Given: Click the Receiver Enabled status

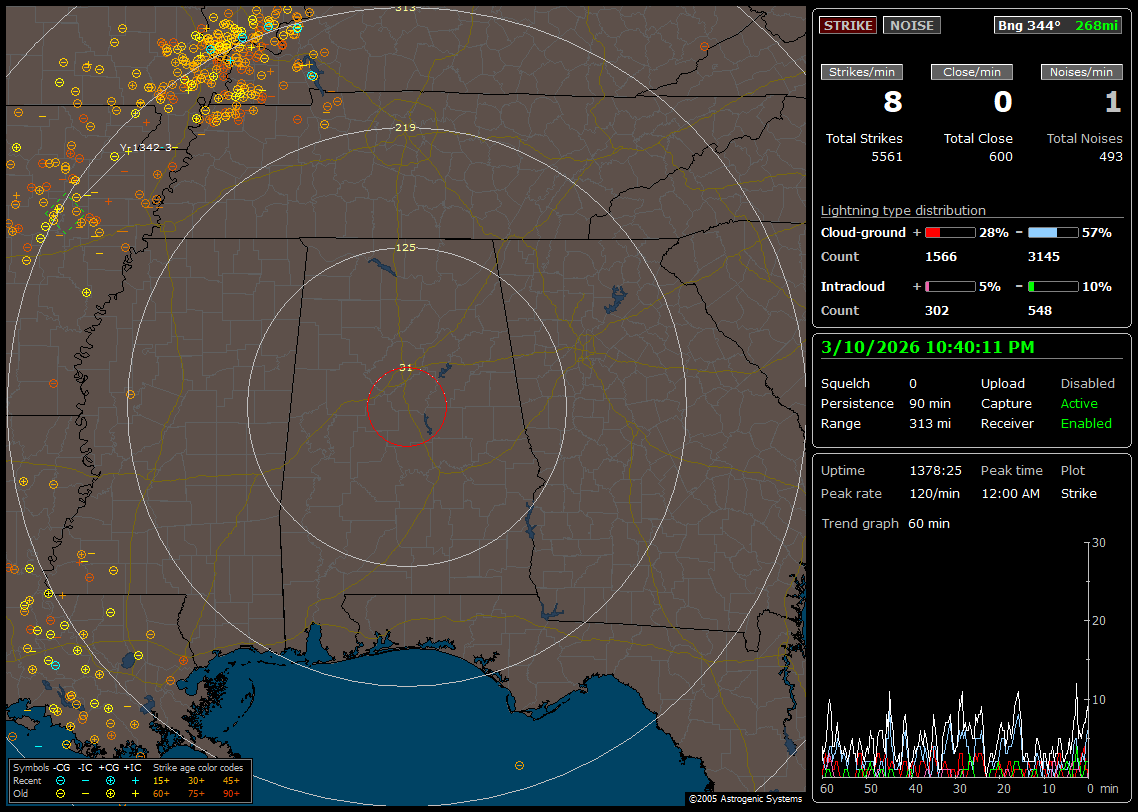Looking at the screenshot, I should 1086,423.
